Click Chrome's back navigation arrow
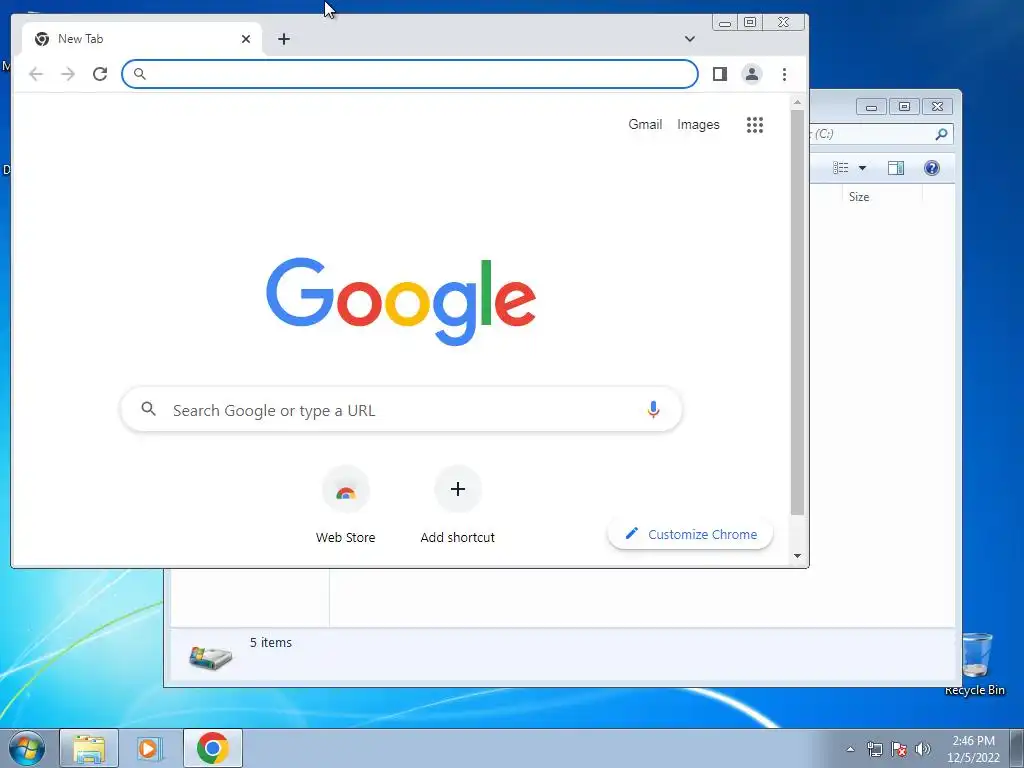Image resolution: width=1024 pixels, height=768 pixels. 36,74
